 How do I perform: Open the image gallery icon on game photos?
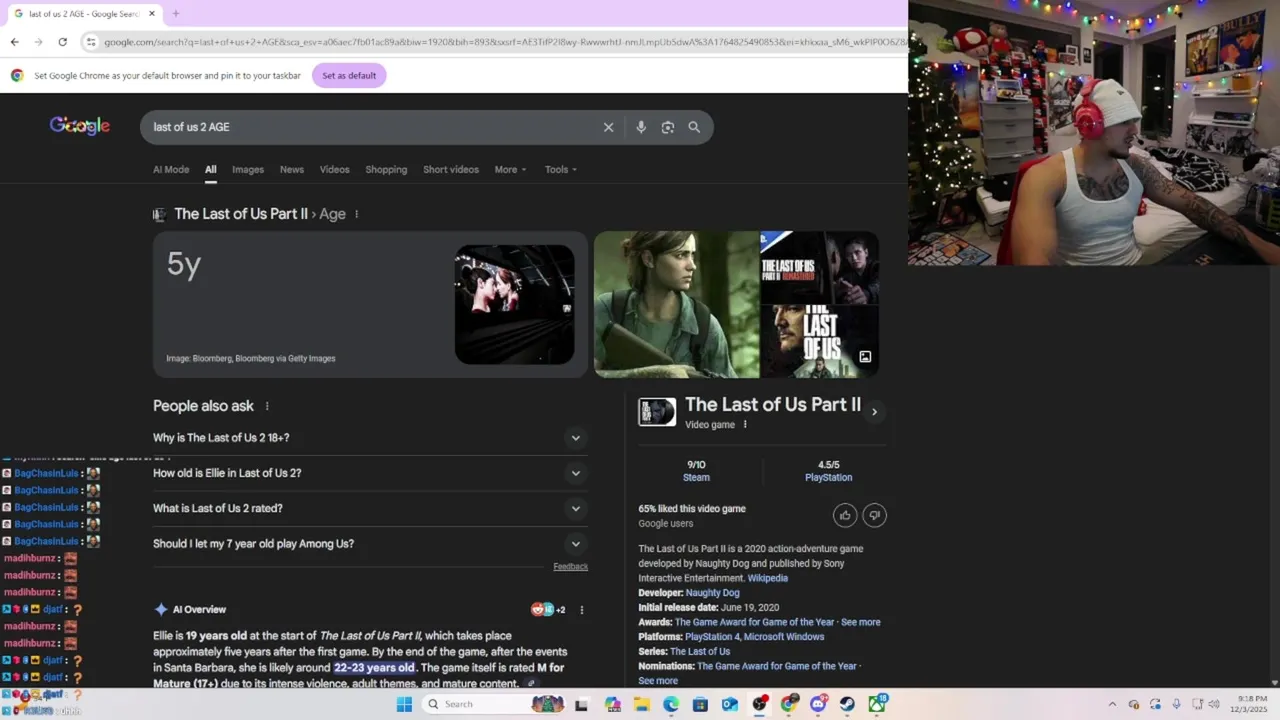click(x=865, y=356)
